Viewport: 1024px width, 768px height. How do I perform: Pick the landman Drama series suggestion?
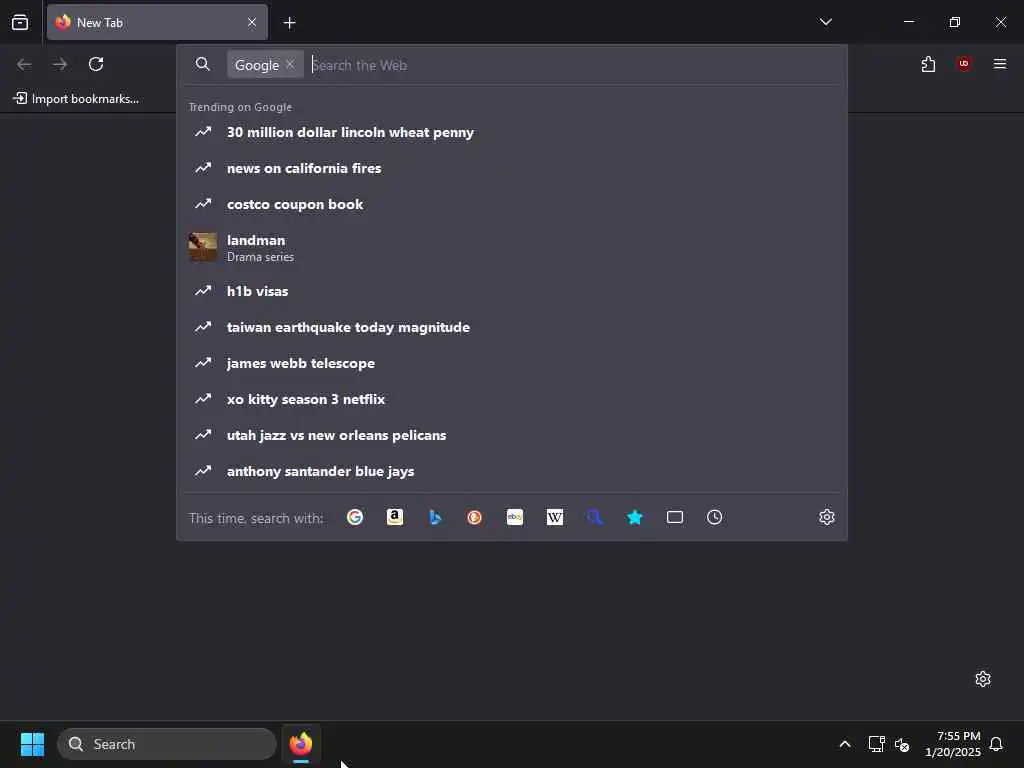pyautogui.click(x=512, y=248)
